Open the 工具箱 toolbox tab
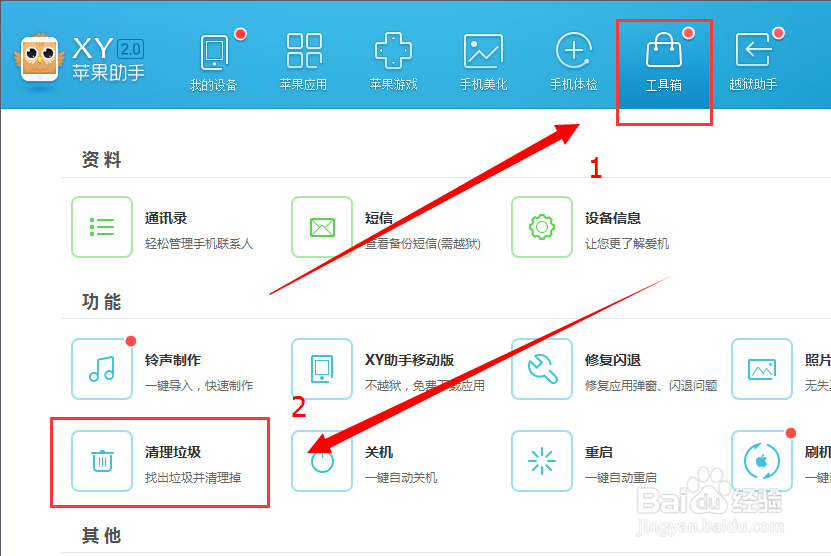831x556 pixels. [664, 62]
